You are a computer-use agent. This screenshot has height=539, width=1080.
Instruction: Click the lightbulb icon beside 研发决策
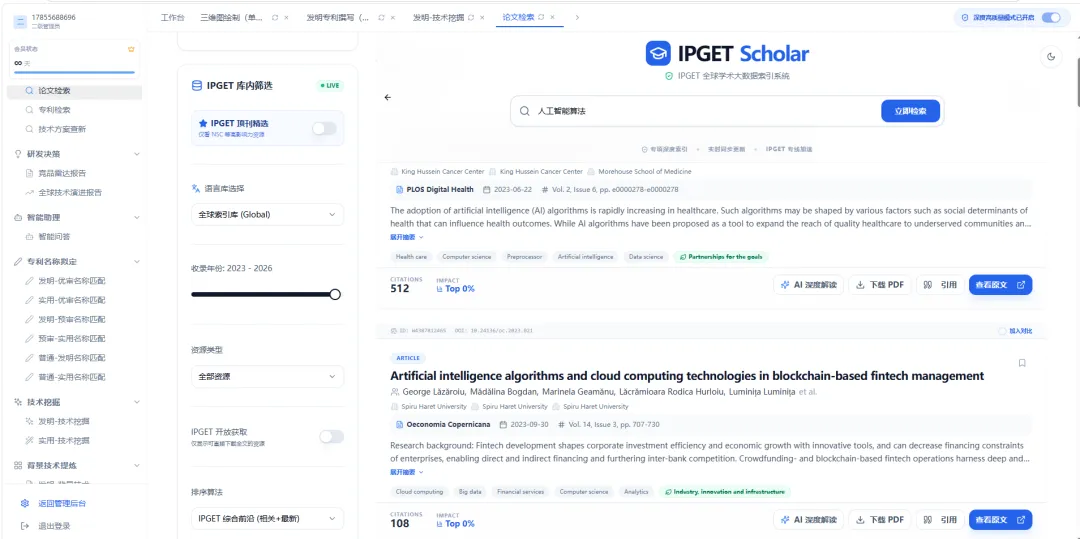tap(19, 154)
